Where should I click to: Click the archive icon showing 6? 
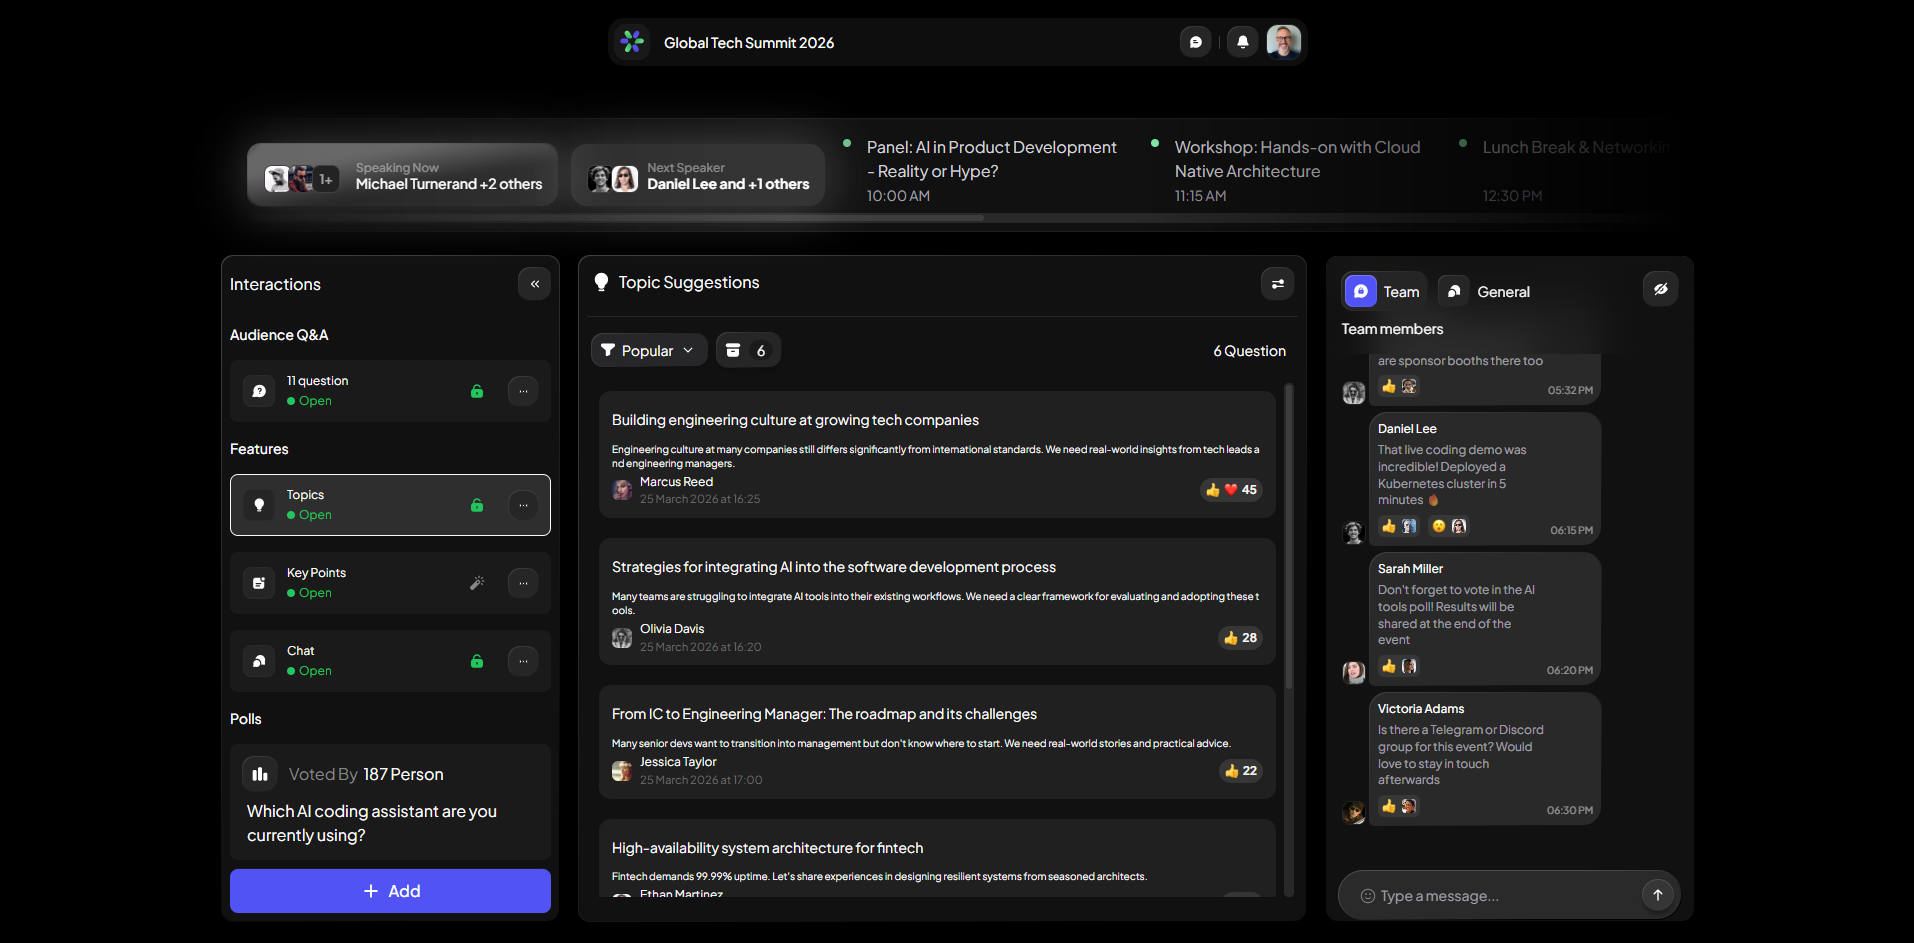coord(747,350)
